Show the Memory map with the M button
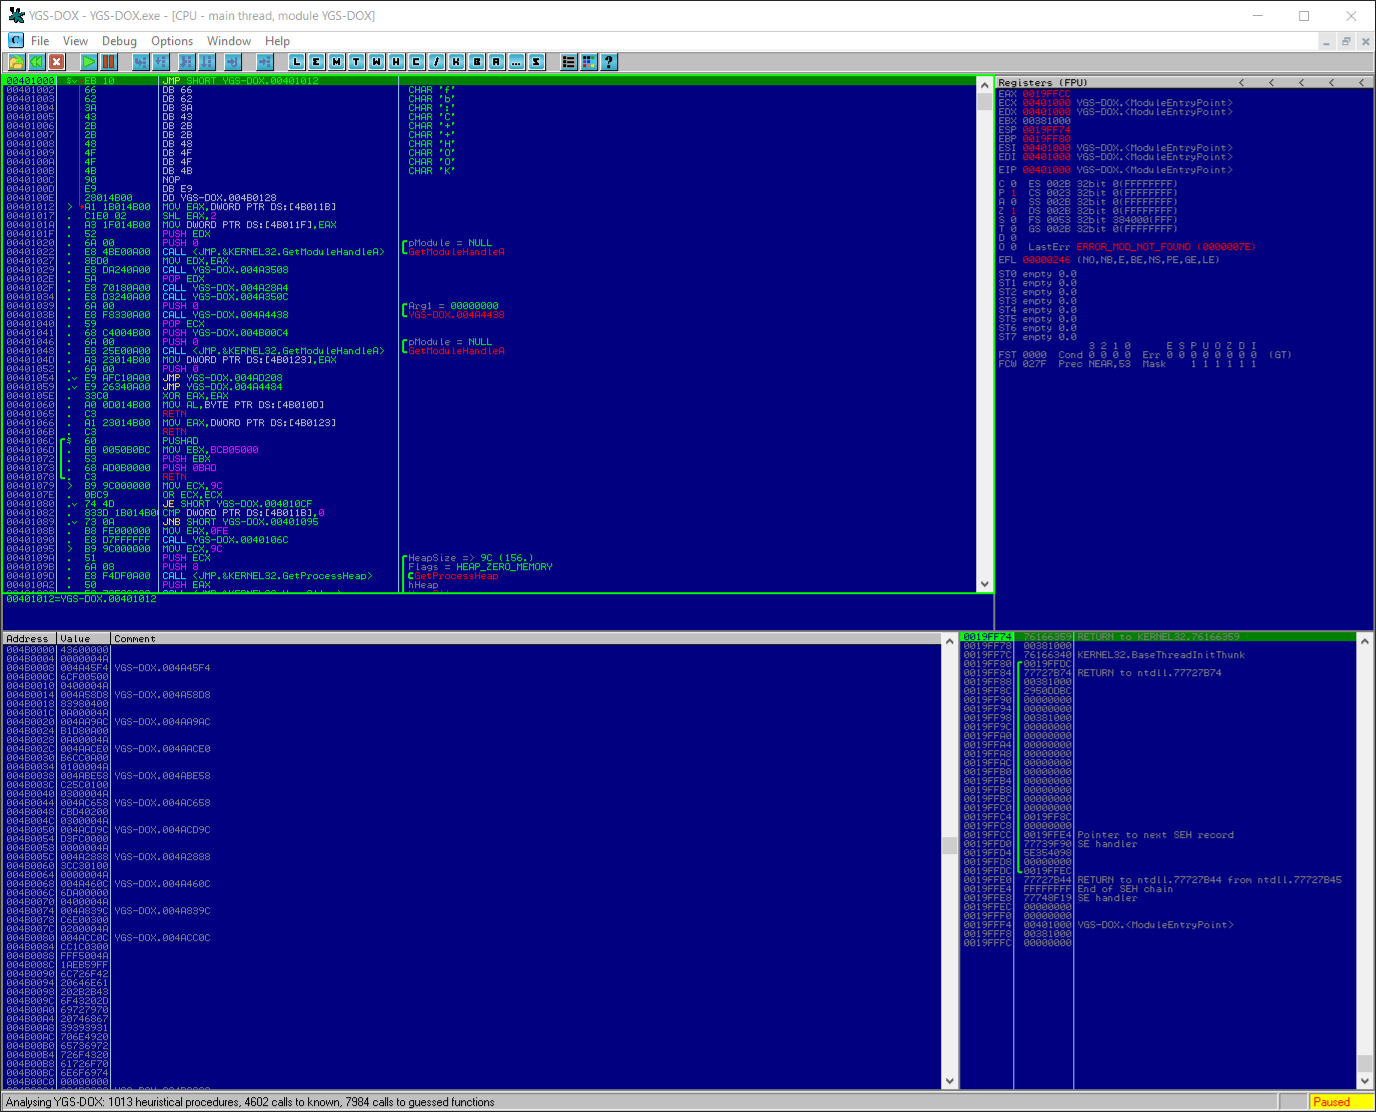The height and width of the screenshot is (1112, 1376). (336, 62)
